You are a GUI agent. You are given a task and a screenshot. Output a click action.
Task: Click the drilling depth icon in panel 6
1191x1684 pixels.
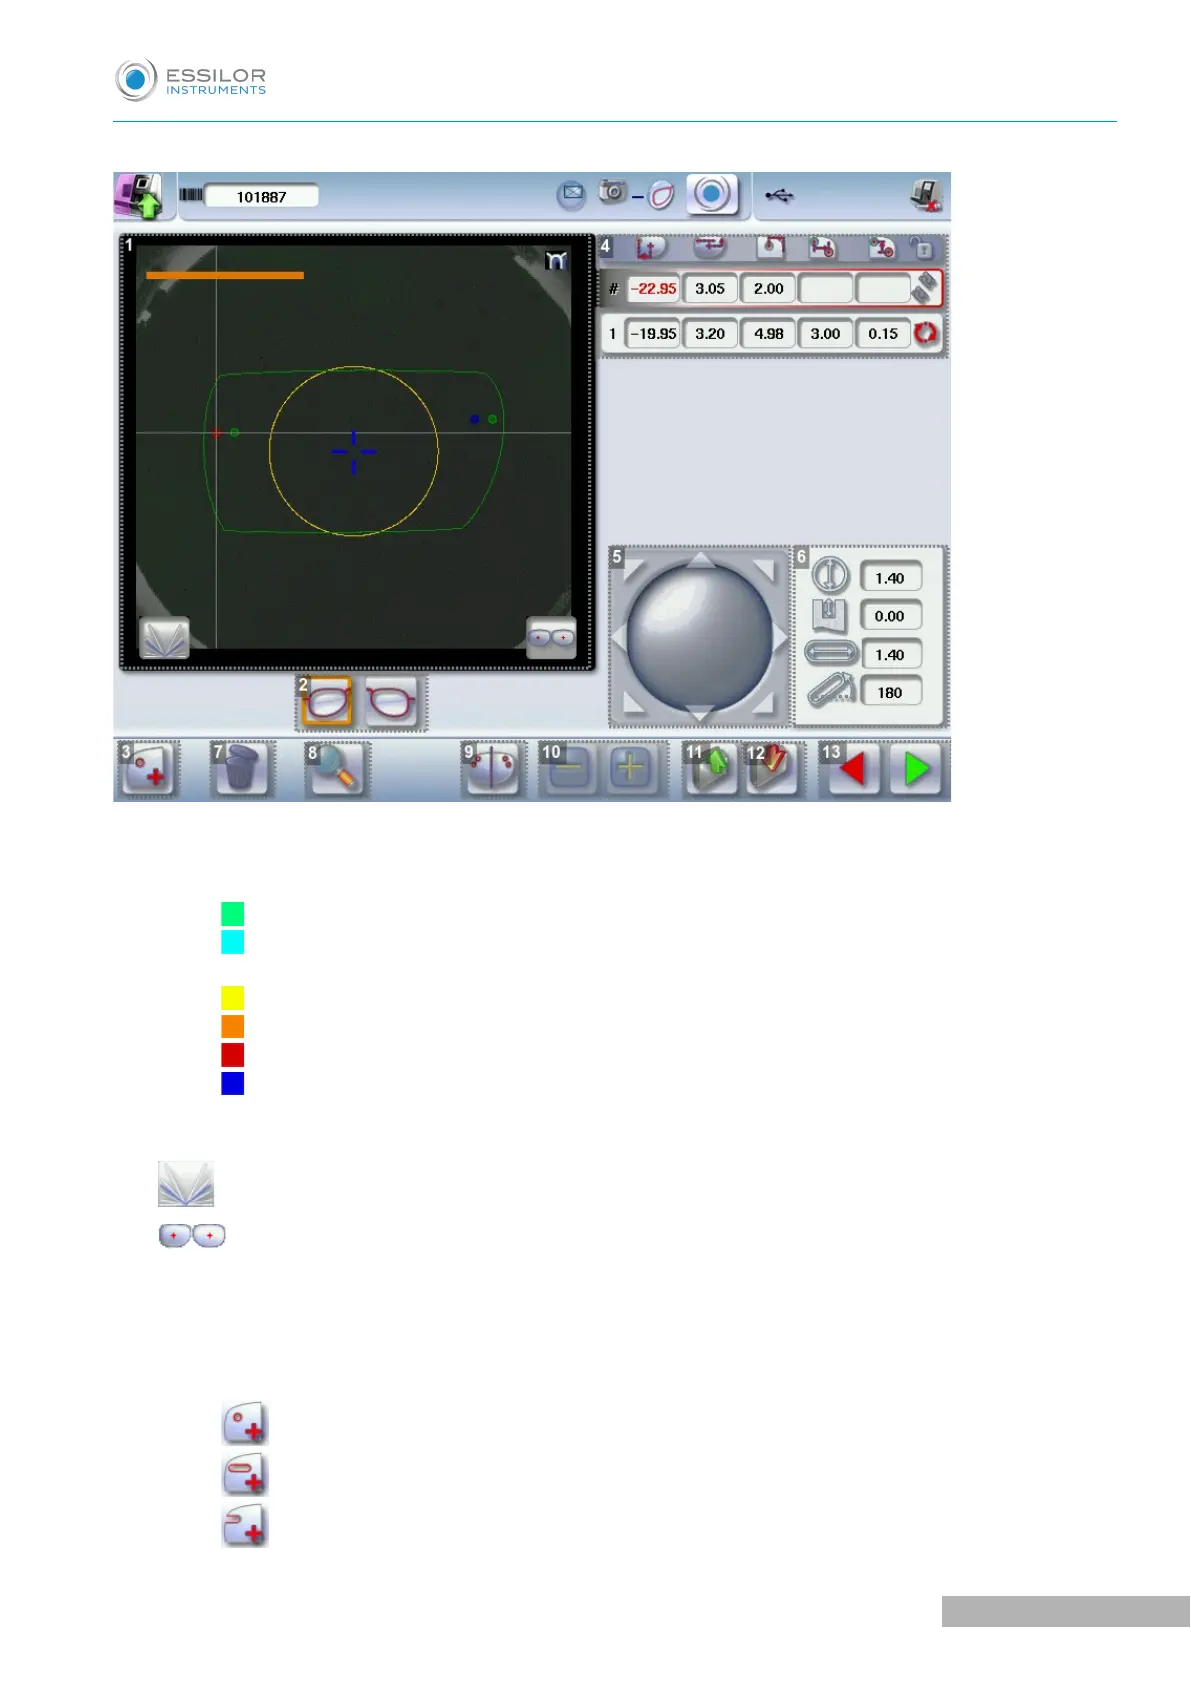point(830,615)
